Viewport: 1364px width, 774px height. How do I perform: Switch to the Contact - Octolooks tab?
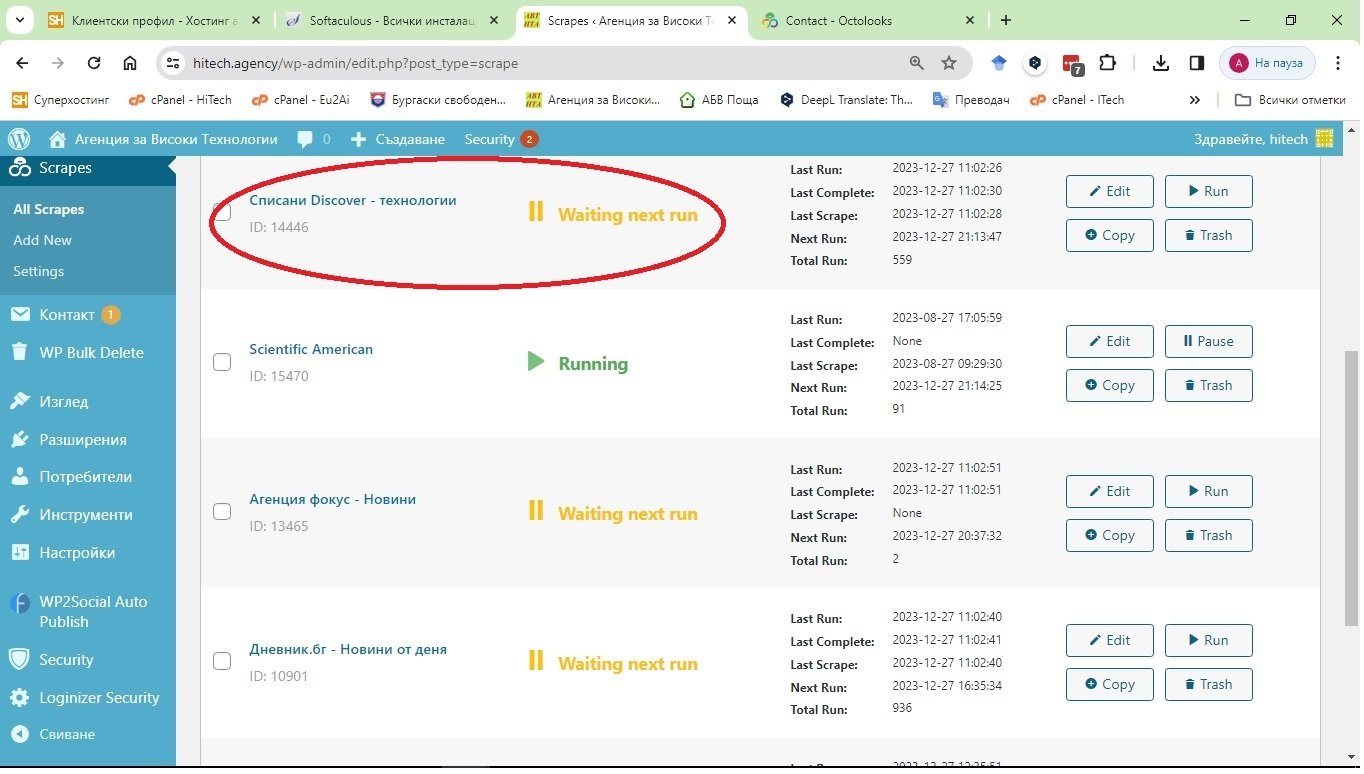click(838, 20)
